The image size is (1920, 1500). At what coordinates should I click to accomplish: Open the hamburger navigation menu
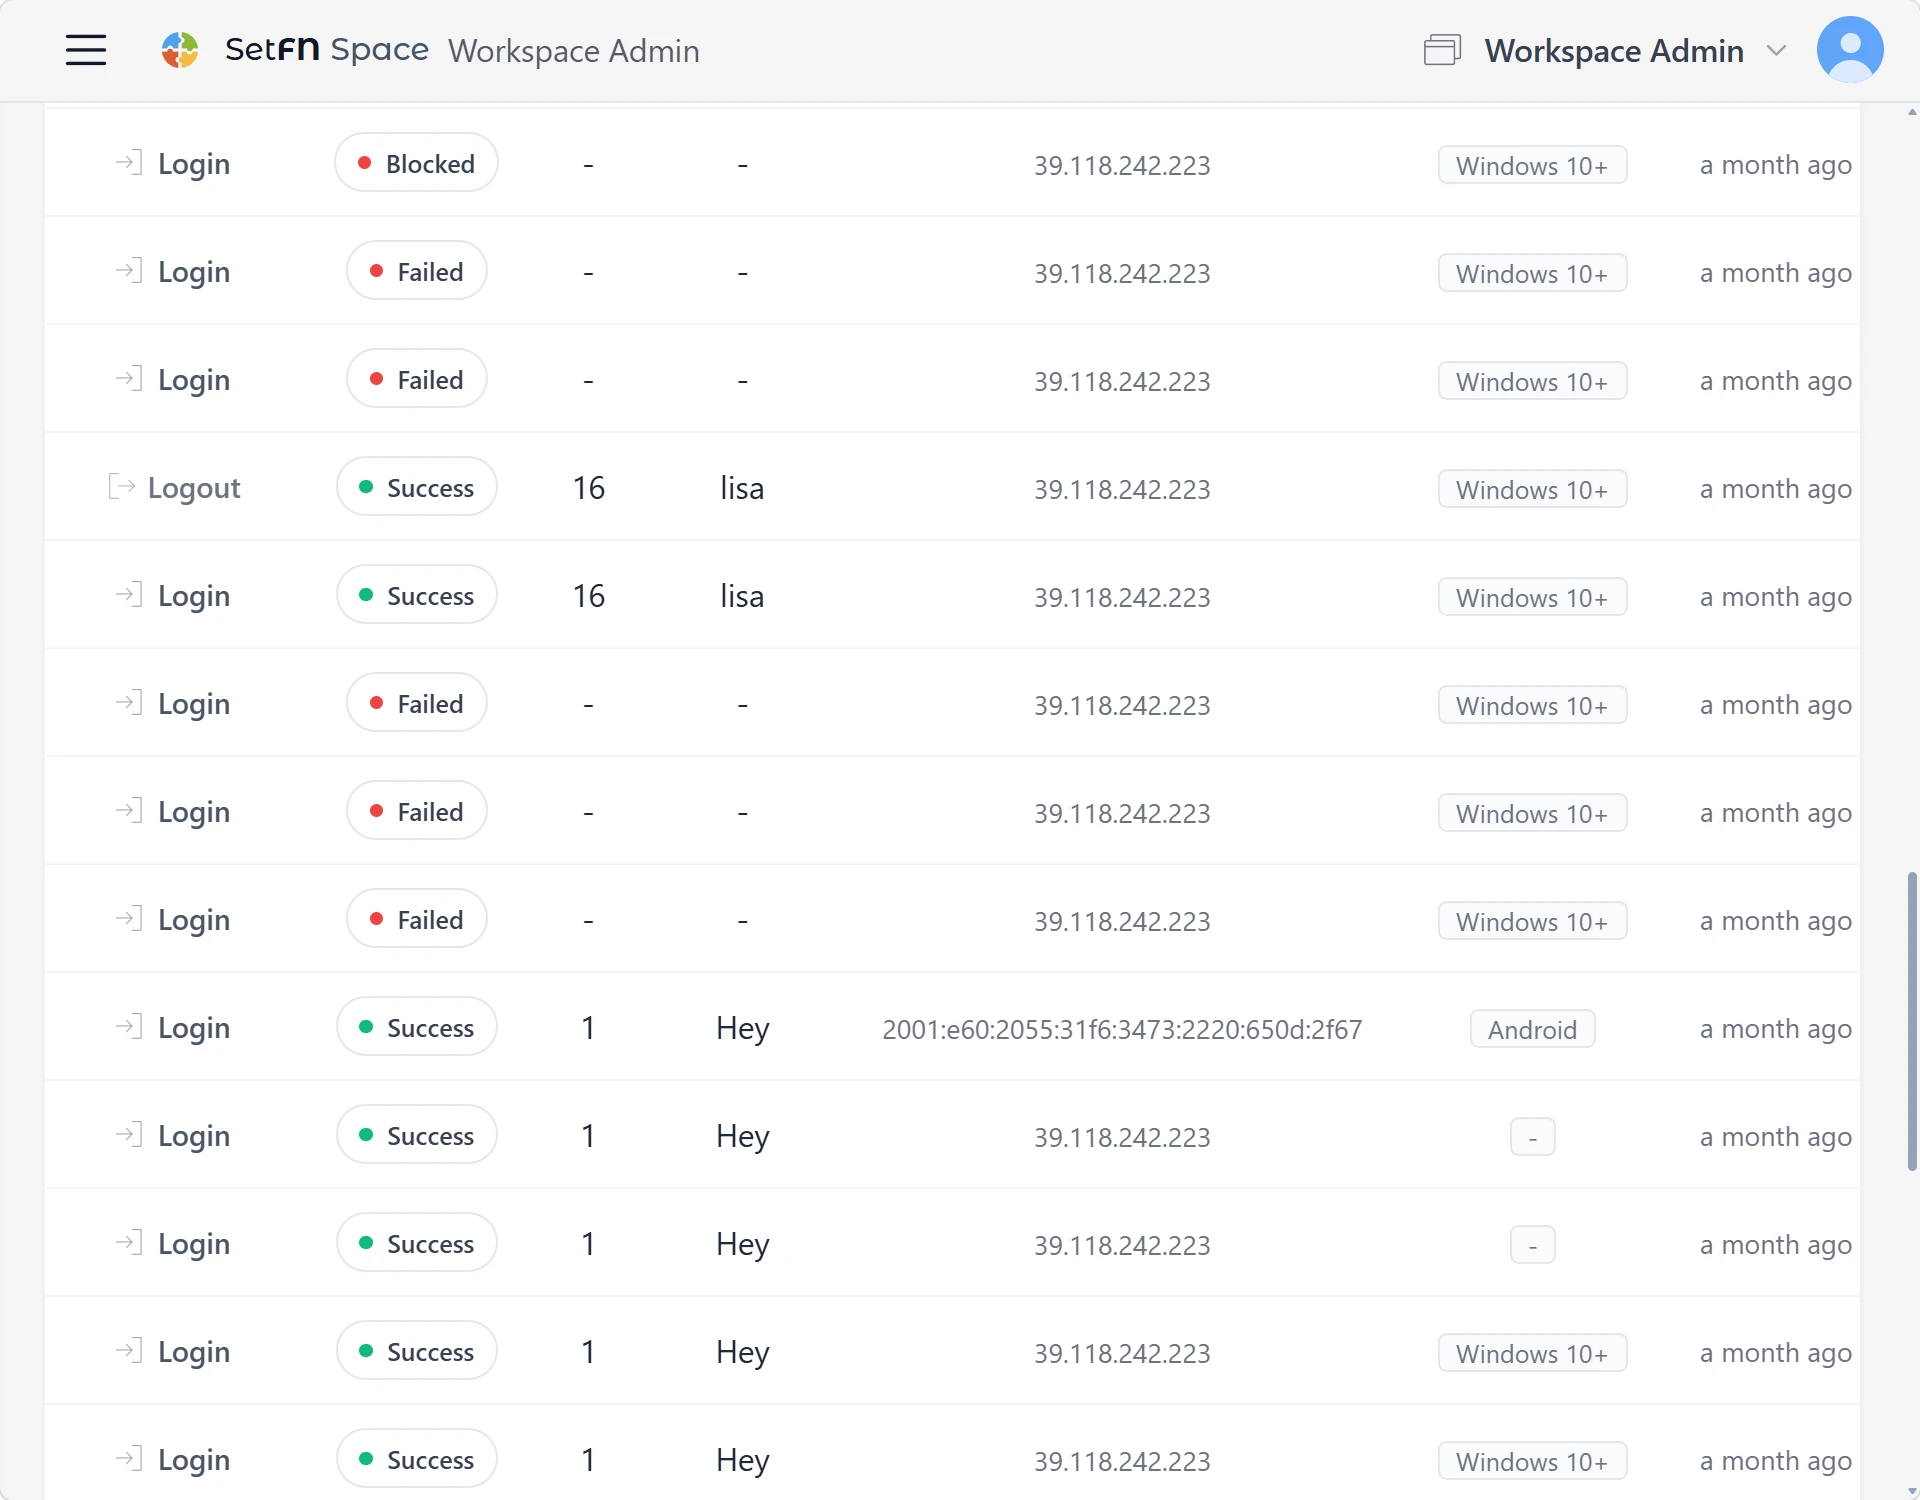tap(86, 50)
